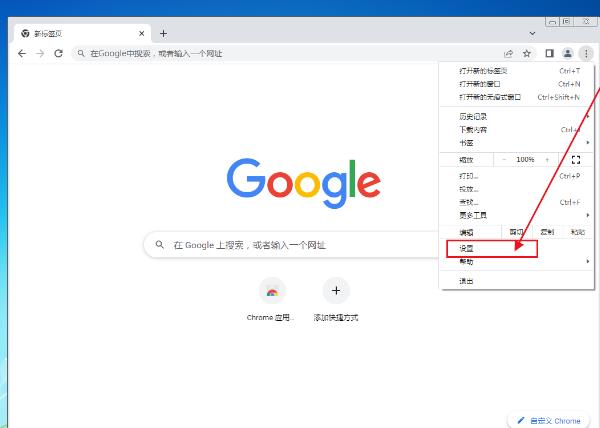The image size is (600, 428).
Task: Click the search magnifier in page search box
Action: [160, 245]
